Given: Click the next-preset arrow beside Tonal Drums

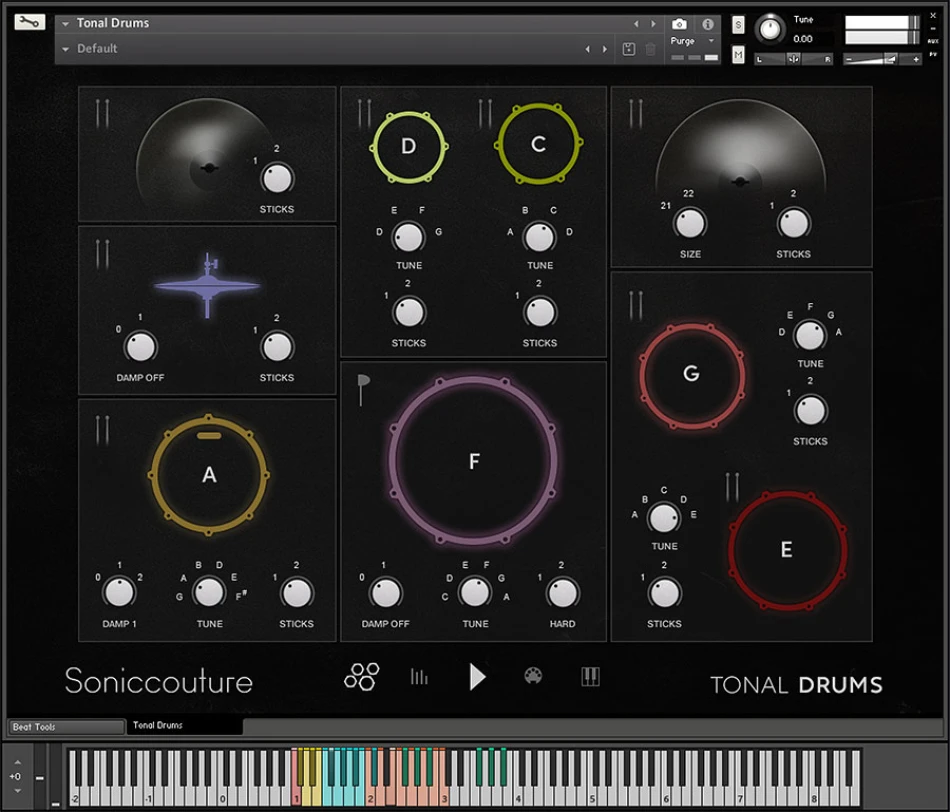Looking at the screenshot, I should tap(652, 22).
